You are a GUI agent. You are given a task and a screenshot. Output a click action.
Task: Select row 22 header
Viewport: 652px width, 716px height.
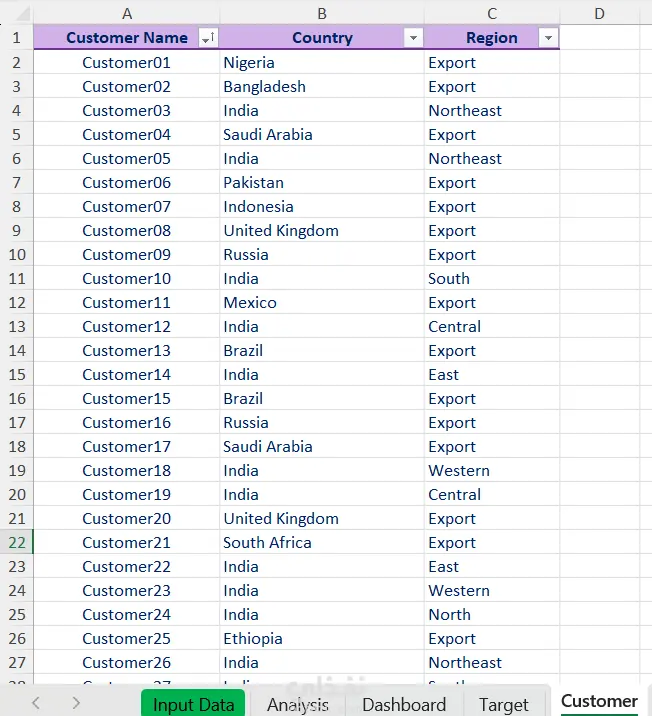(16, 542)
